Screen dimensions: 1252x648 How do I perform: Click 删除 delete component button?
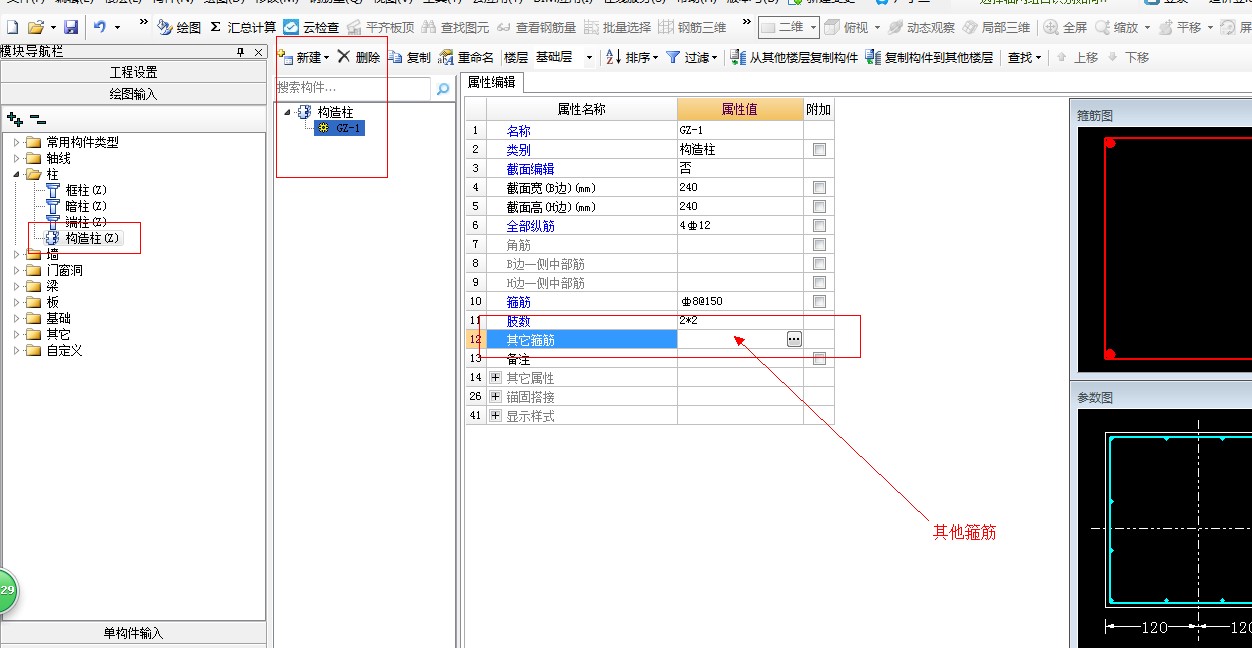[x=358, y=57]
